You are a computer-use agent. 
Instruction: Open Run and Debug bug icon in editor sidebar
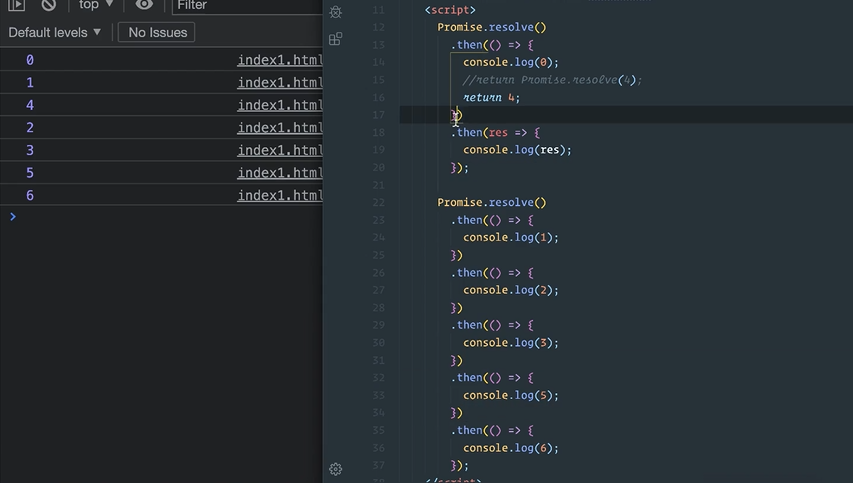pyautogui.click(x=336, y=11)
